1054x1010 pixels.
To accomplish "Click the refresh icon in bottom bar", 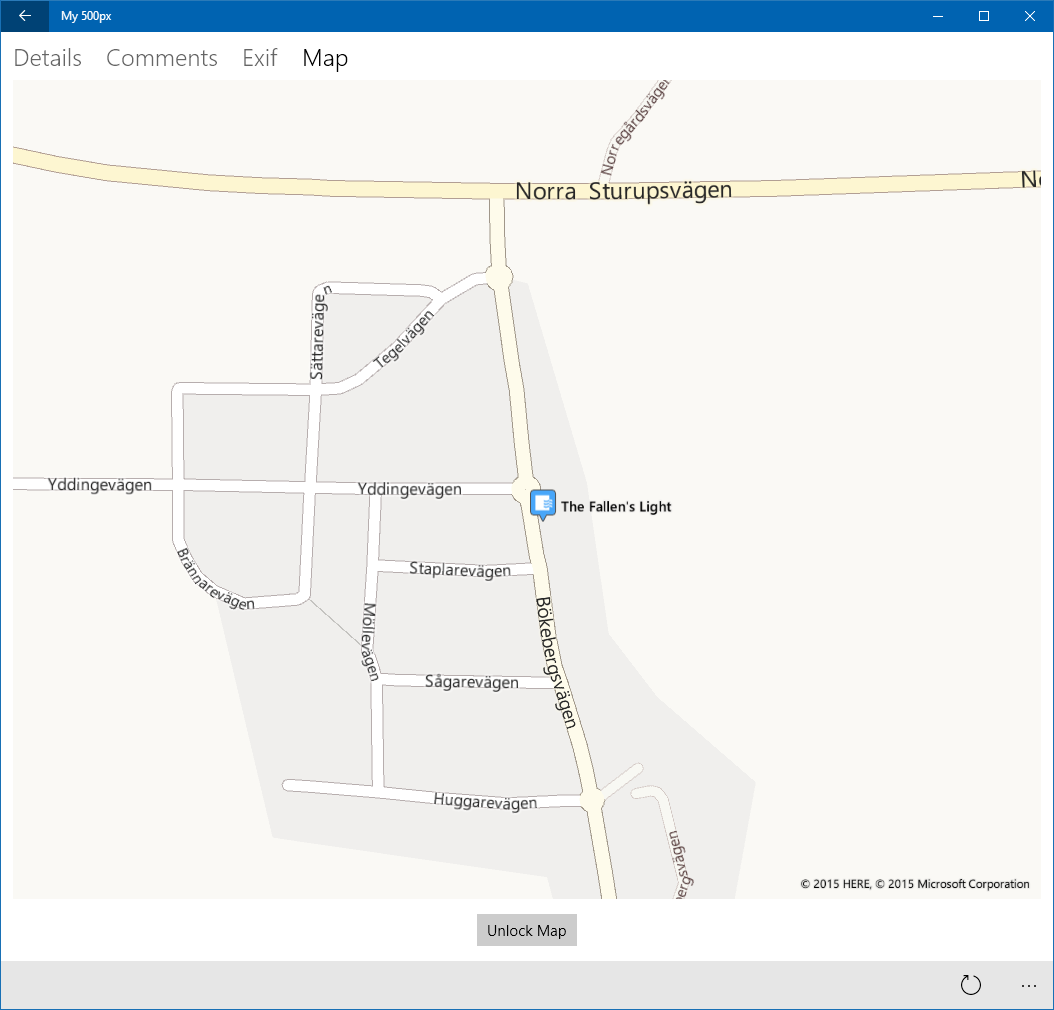I will tap(970, 984).
